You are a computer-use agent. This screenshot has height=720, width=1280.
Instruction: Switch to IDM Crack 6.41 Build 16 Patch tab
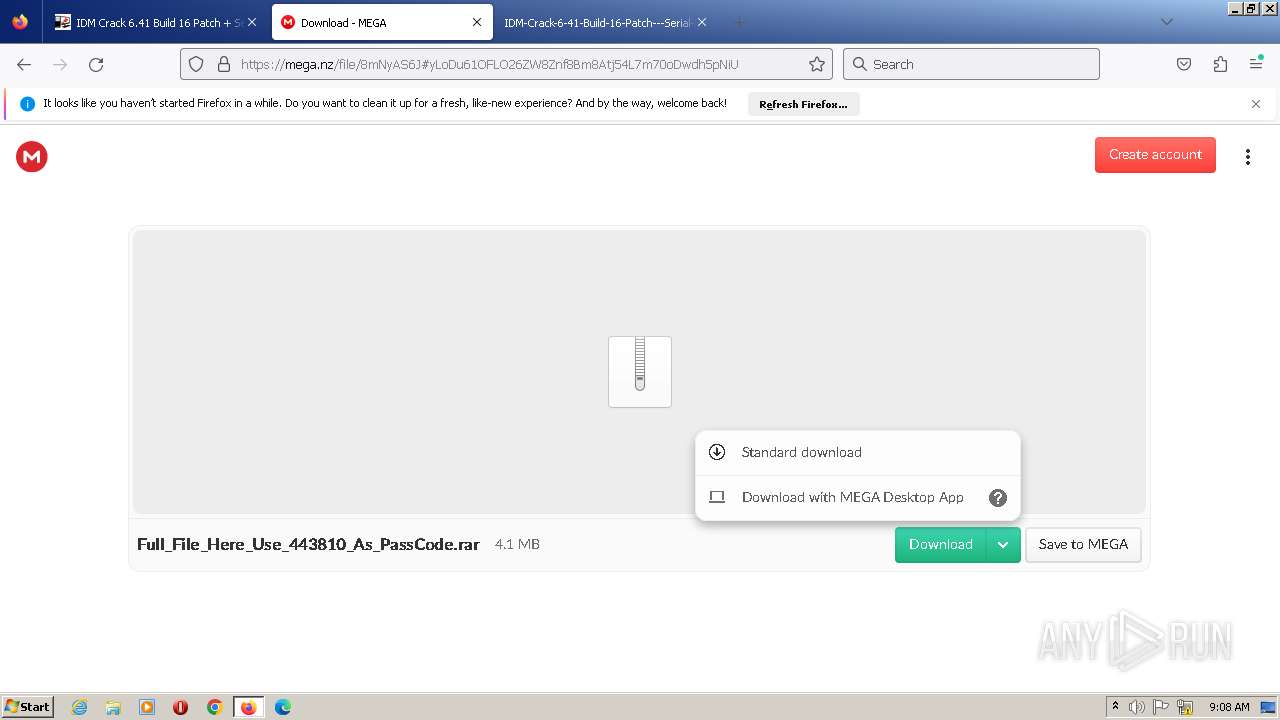pyautogui.click(x=156, y=22)
